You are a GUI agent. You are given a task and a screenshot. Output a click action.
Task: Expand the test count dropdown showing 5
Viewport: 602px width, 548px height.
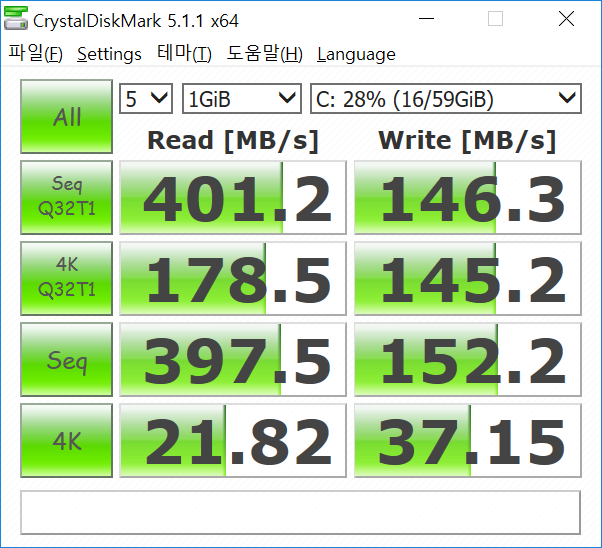point(146,99)
